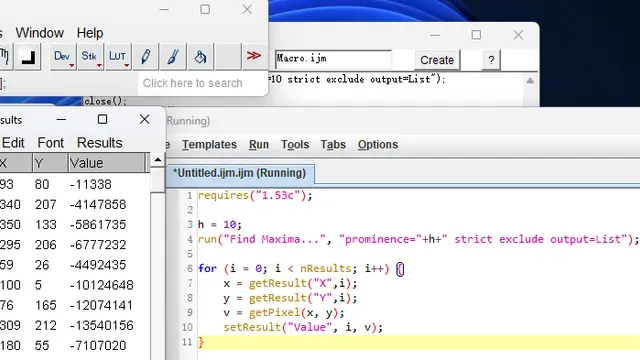Click the Create button in recorder

(437, 60)
